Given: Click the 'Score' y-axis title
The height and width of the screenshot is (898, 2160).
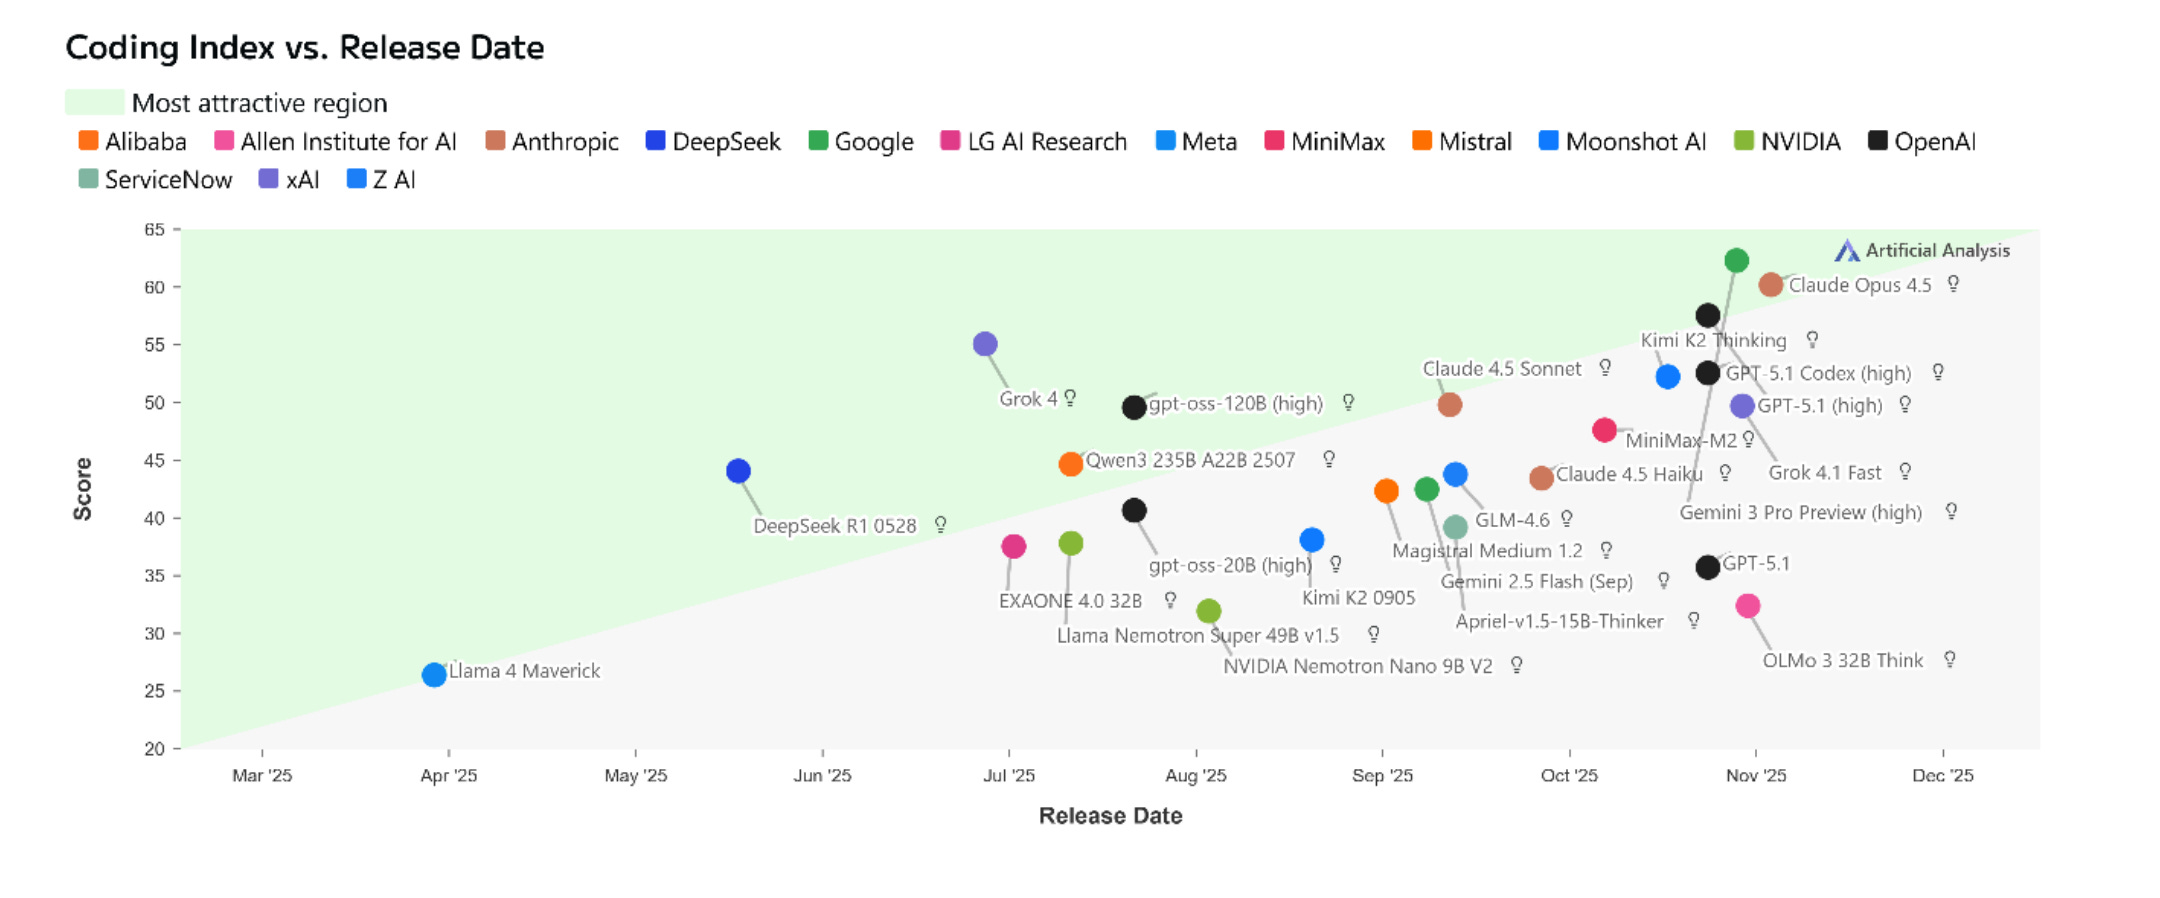Looking at the screenshot, I should 82,489.
